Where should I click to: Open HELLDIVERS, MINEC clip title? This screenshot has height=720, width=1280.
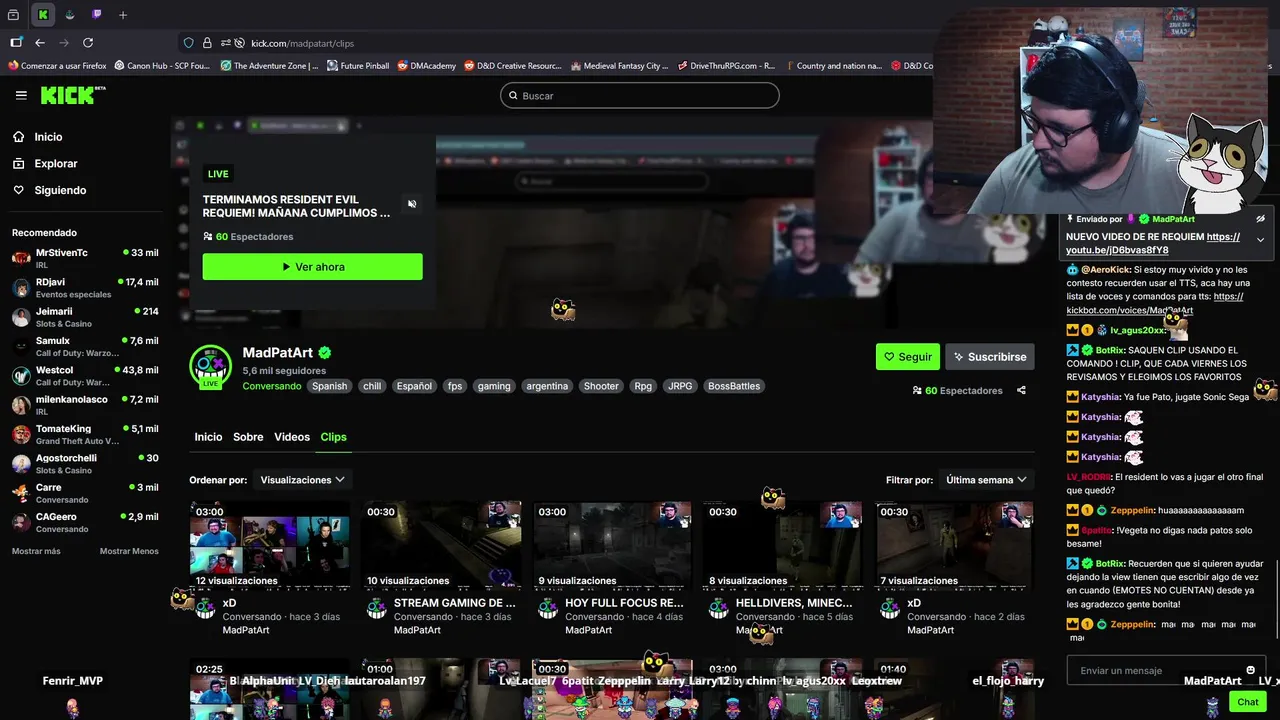(x=794, y=603)
